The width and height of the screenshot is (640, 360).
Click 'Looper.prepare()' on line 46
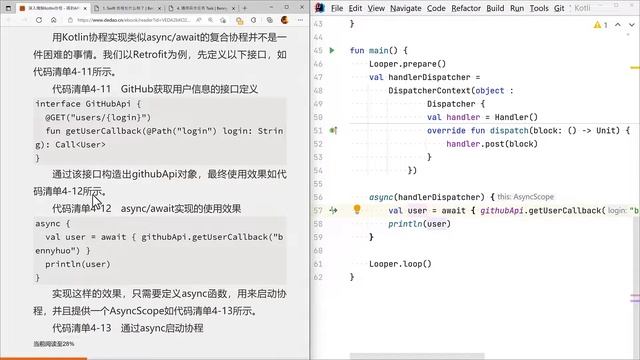(x=407, y=64)
